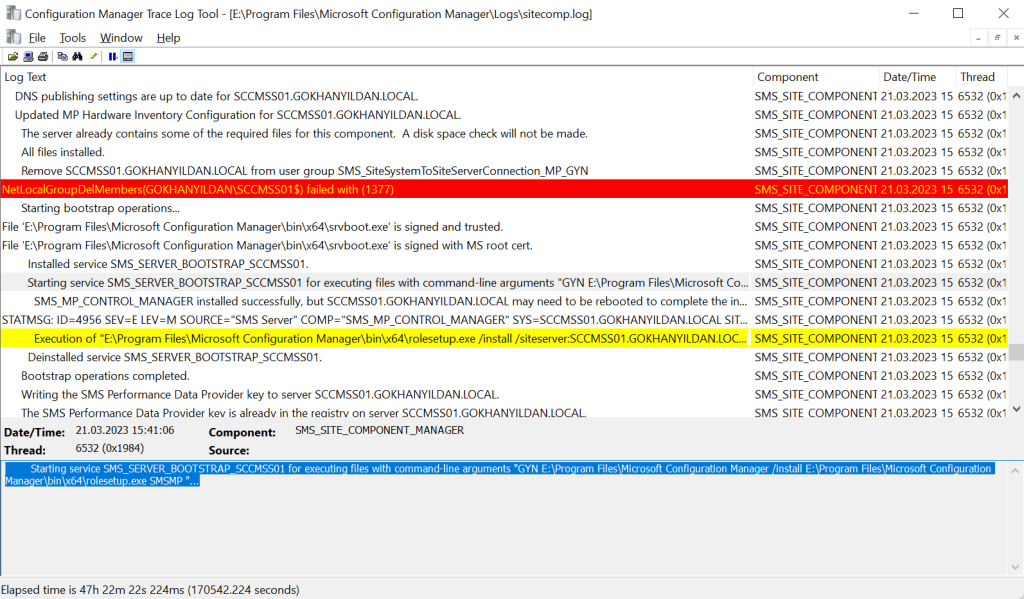This screenshot has height=599, width=1024.
Task: Select the red NetLocalGroupDelMembers failed row
Action: 504,189
